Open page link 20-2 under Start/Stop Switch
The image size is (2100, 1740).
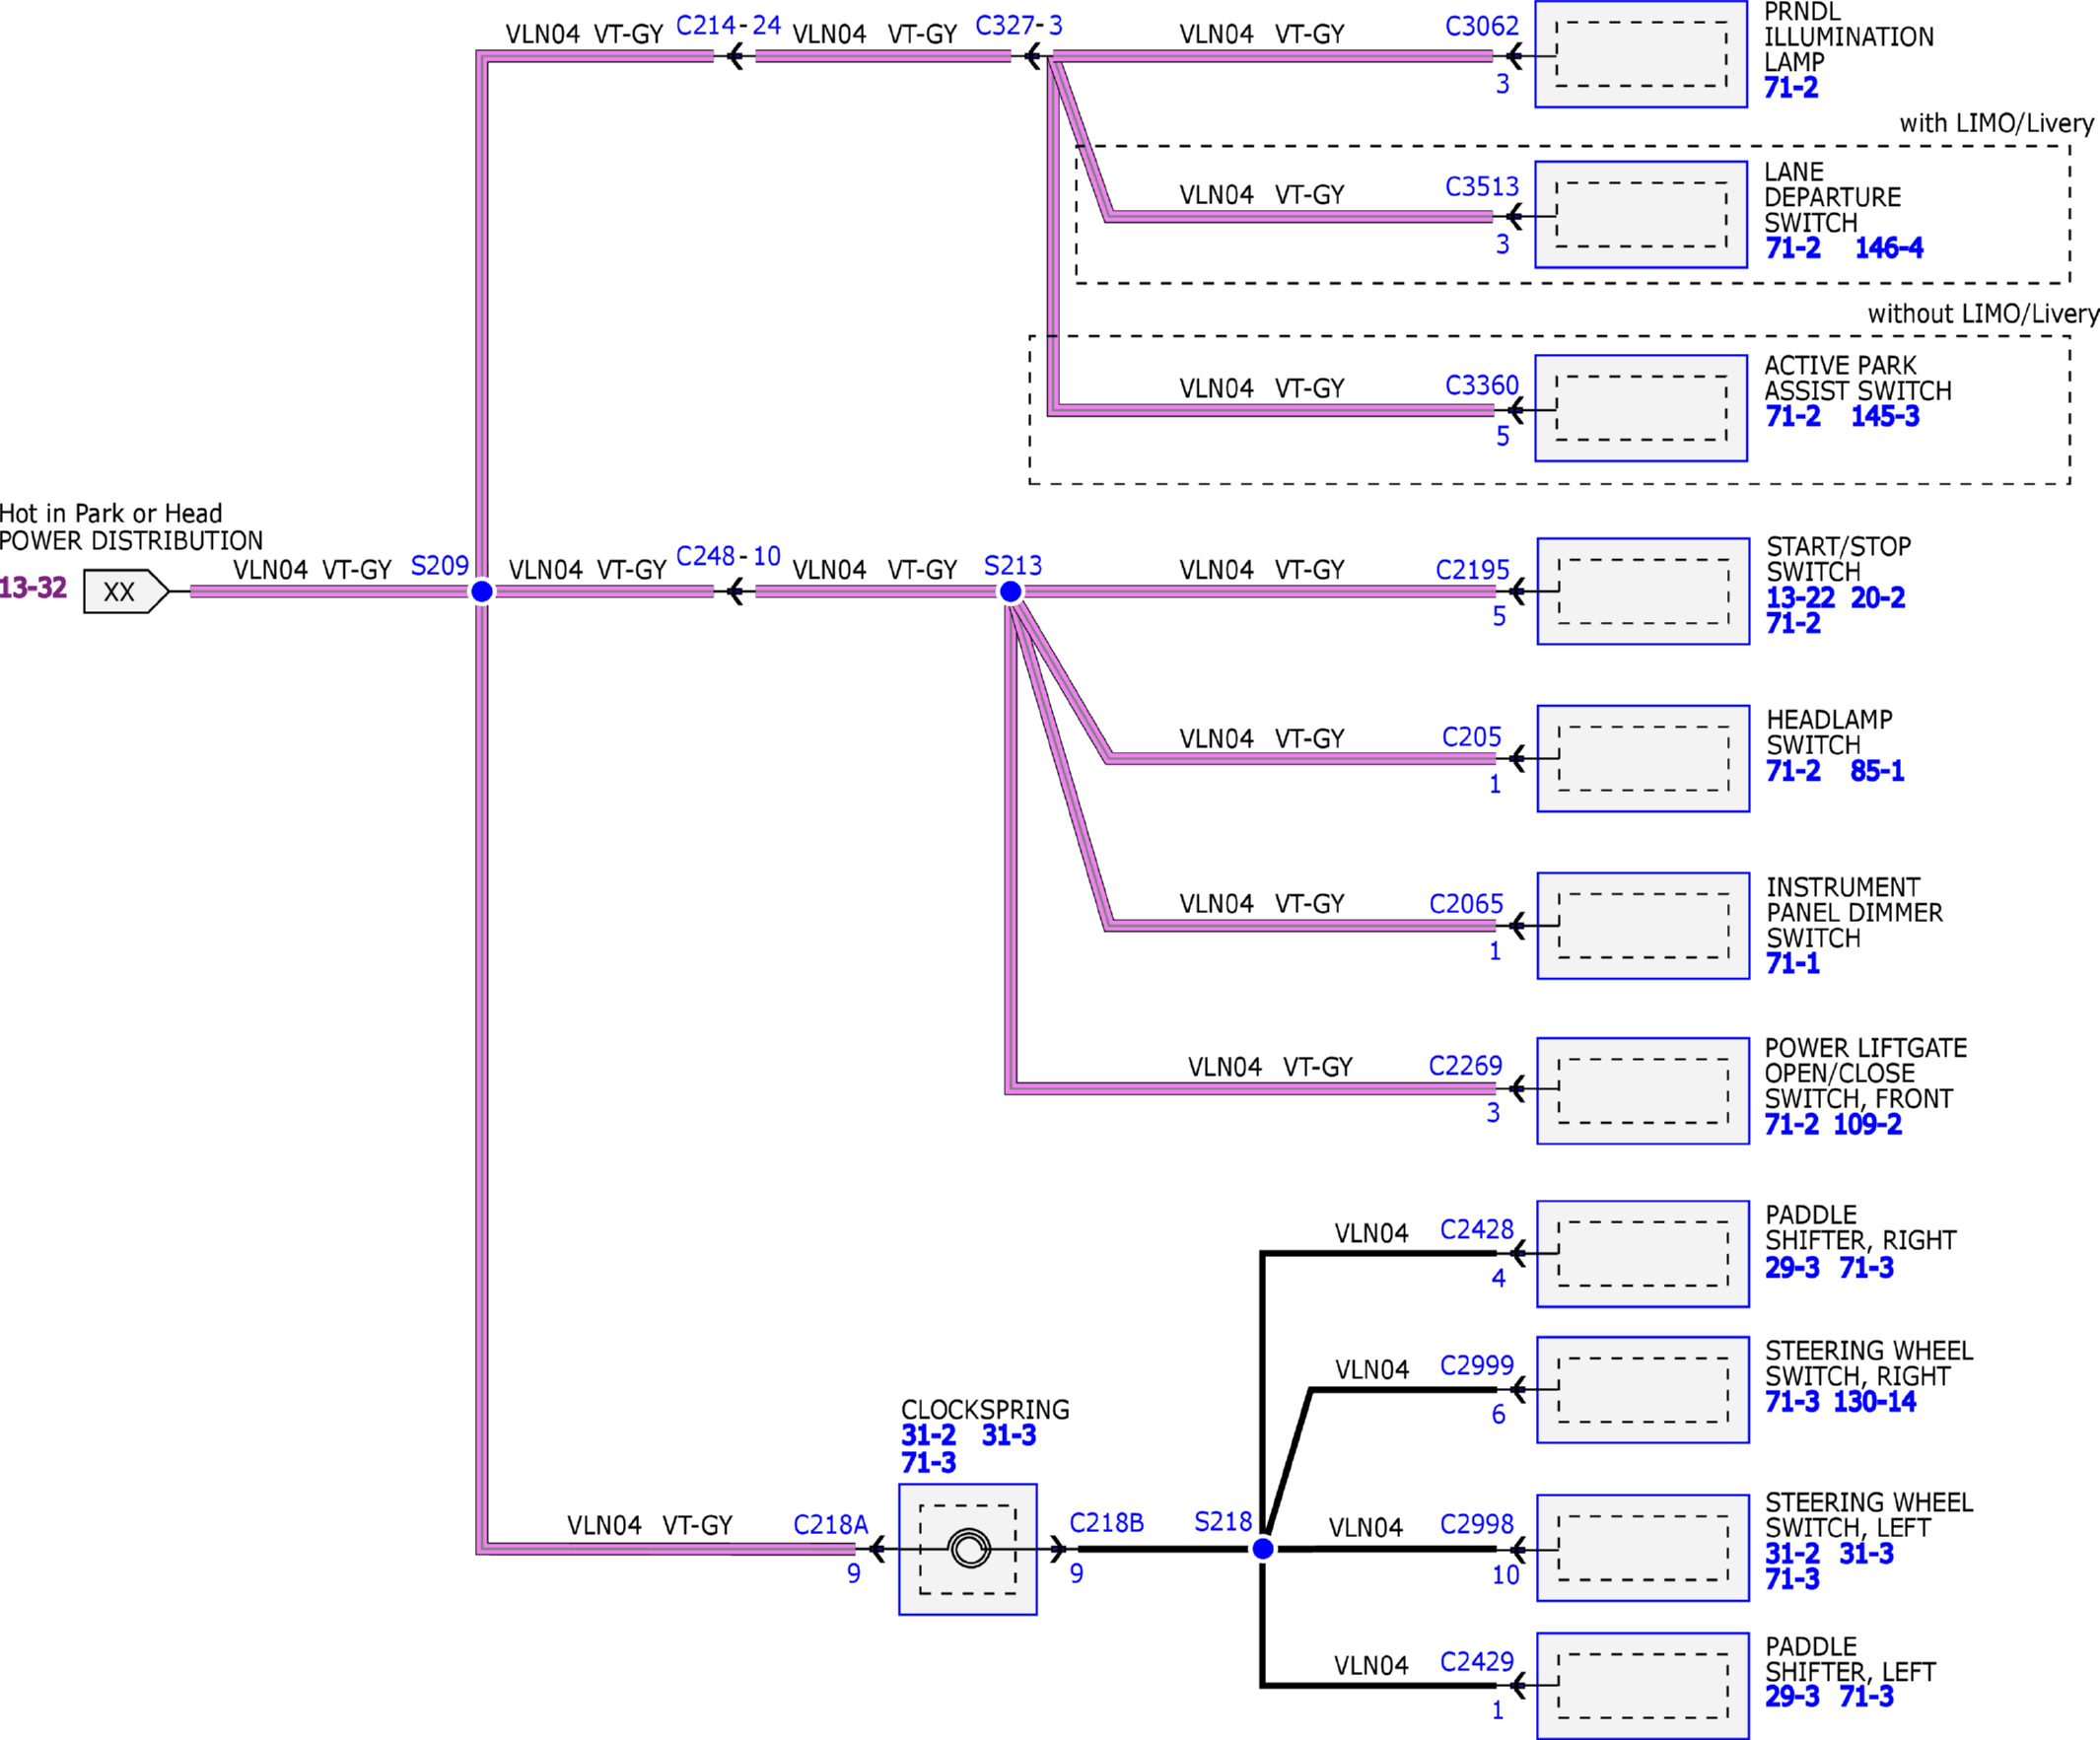click(x=1877, y=598)
